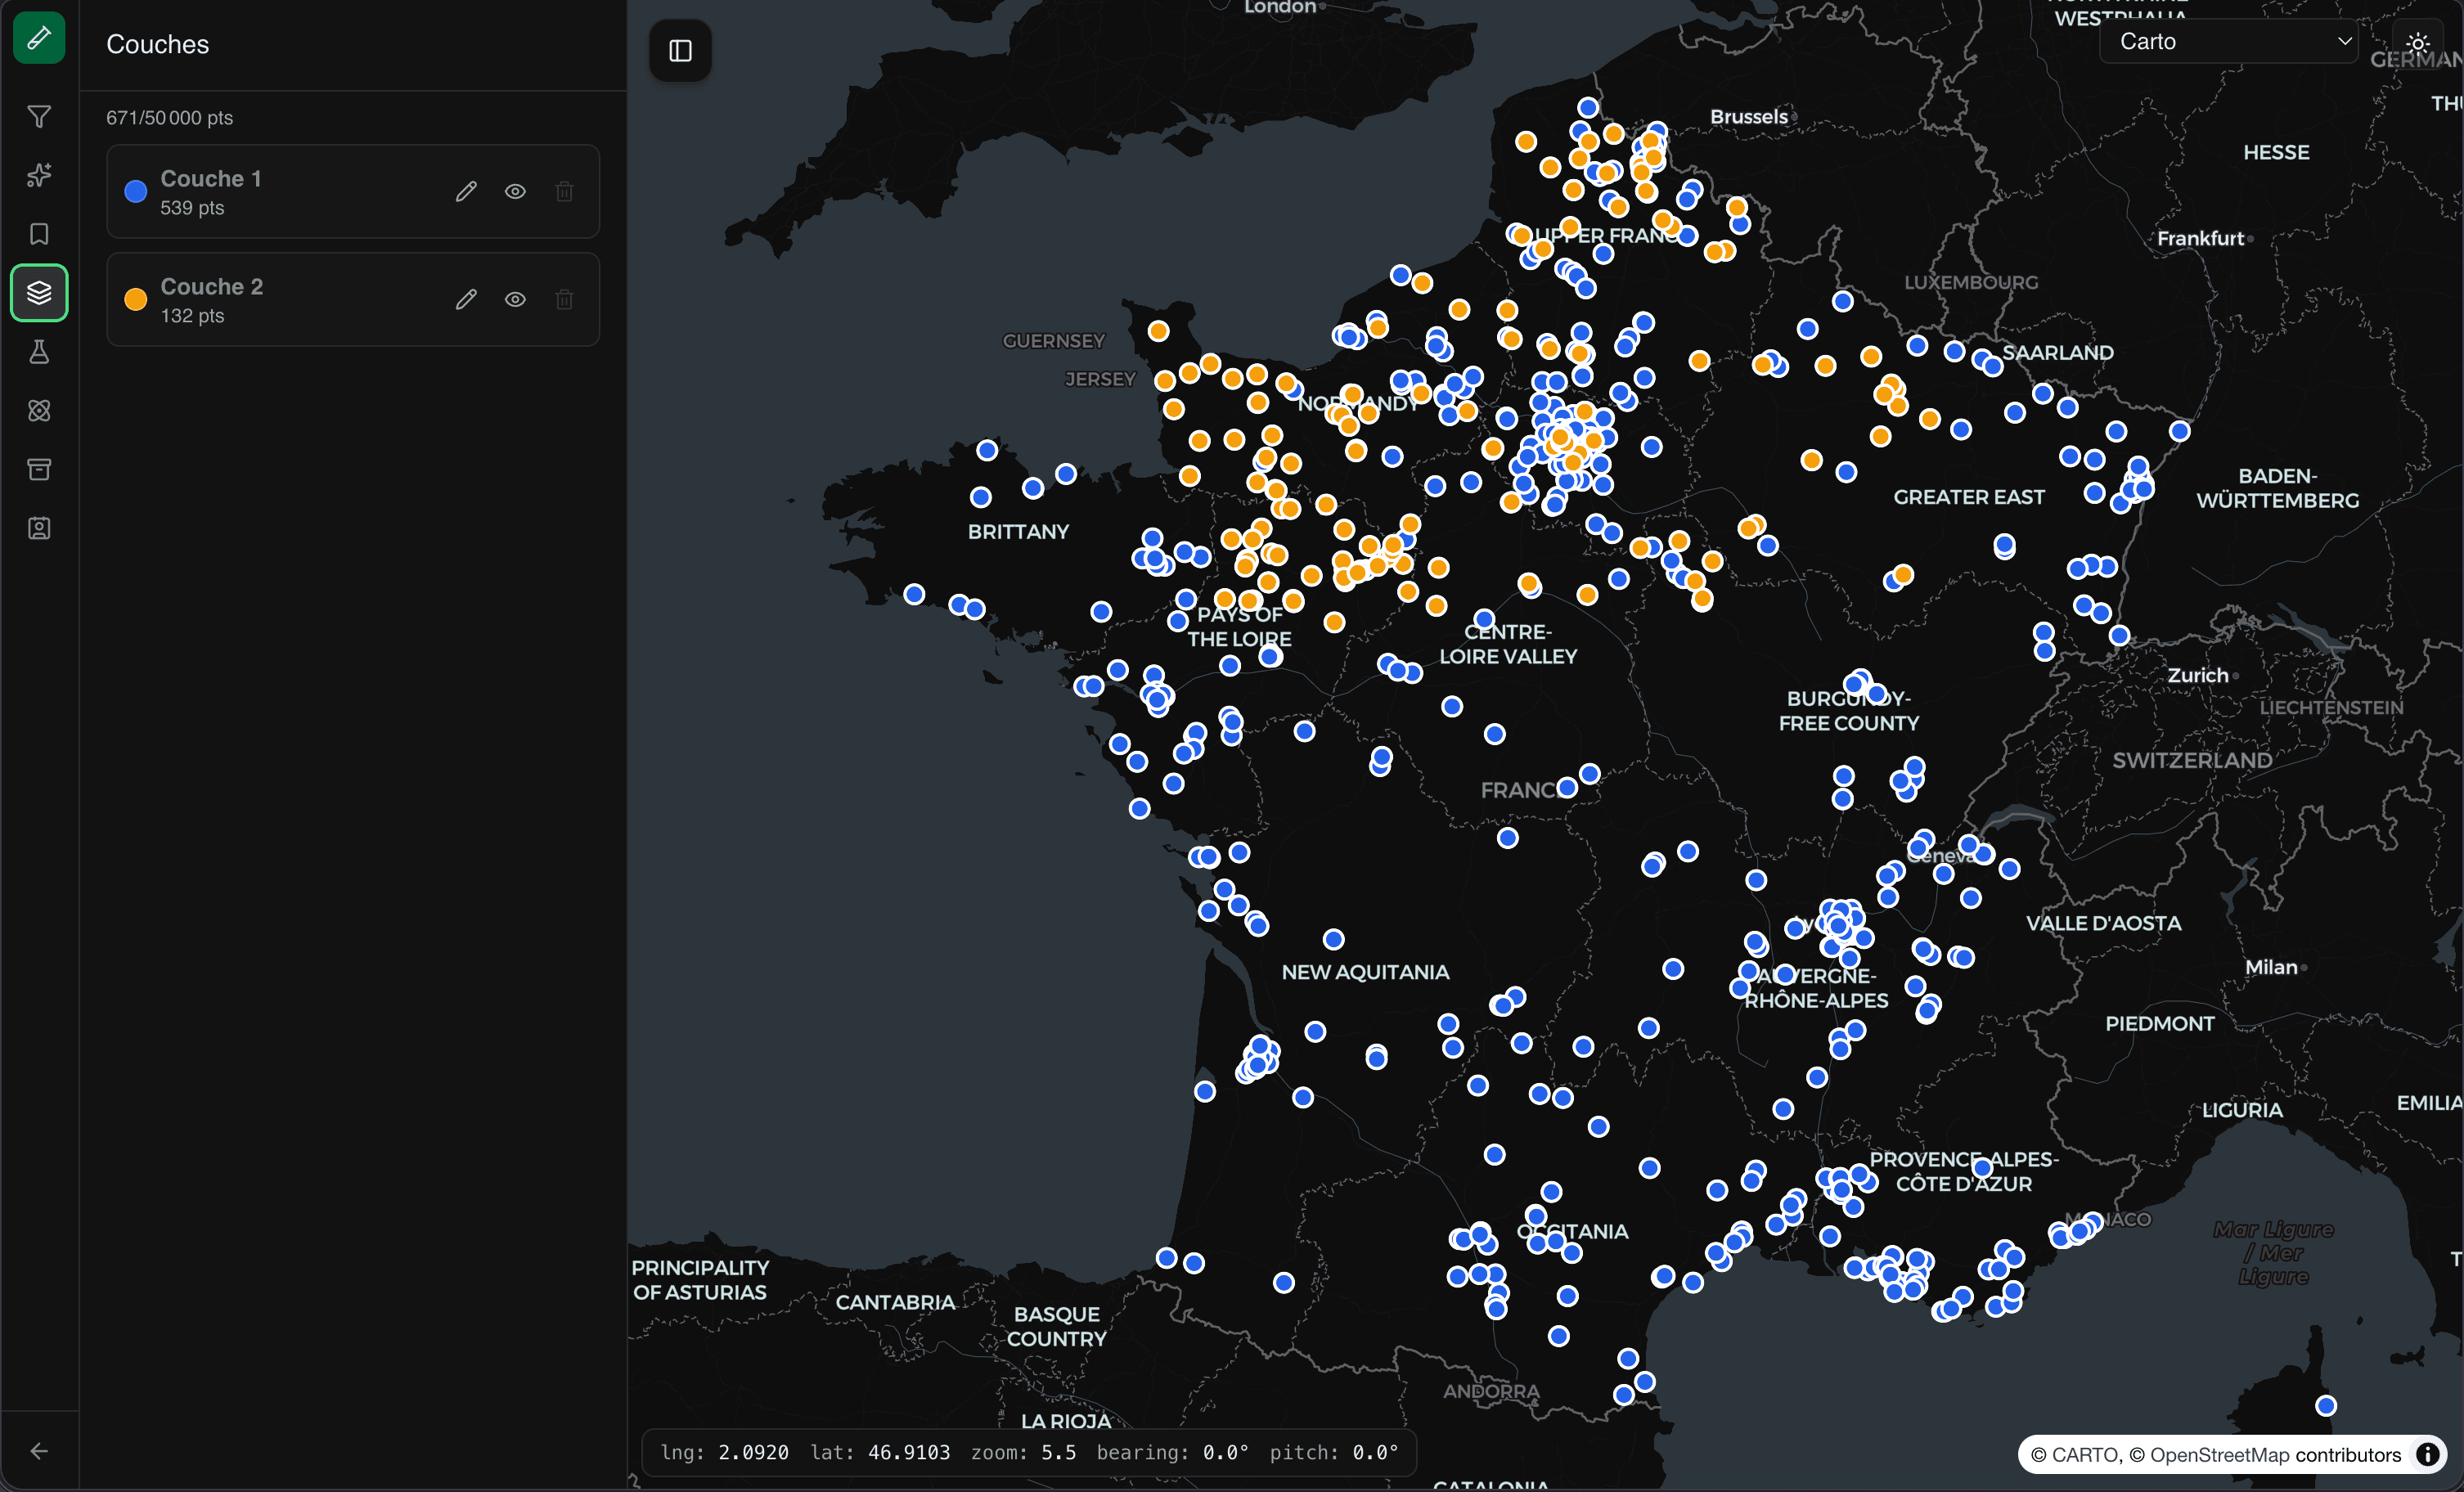Select the Couche 2 layer name
This screenshot has width=2464, height=1492.
tap(212, 286)
